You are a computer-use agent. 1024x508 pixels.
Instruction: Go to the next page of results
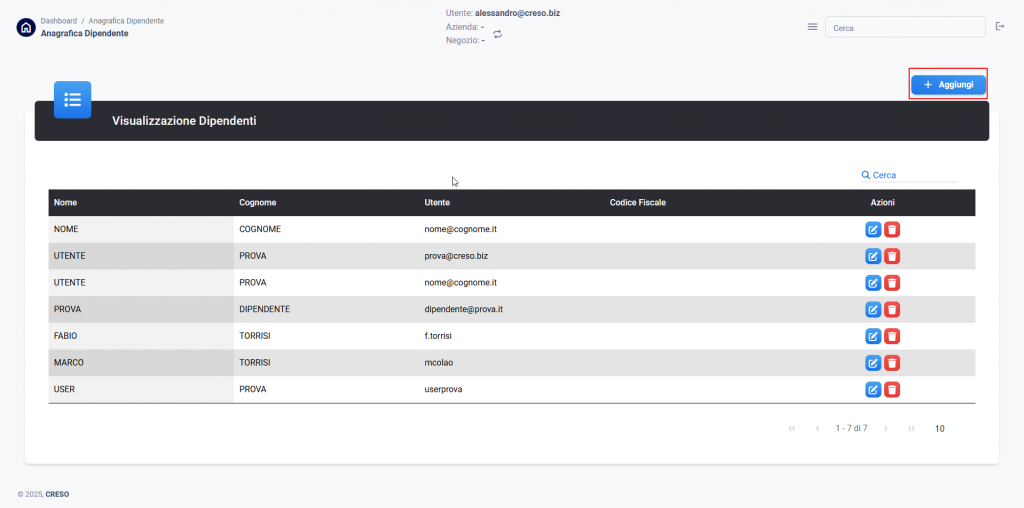(x=886, y=429)
